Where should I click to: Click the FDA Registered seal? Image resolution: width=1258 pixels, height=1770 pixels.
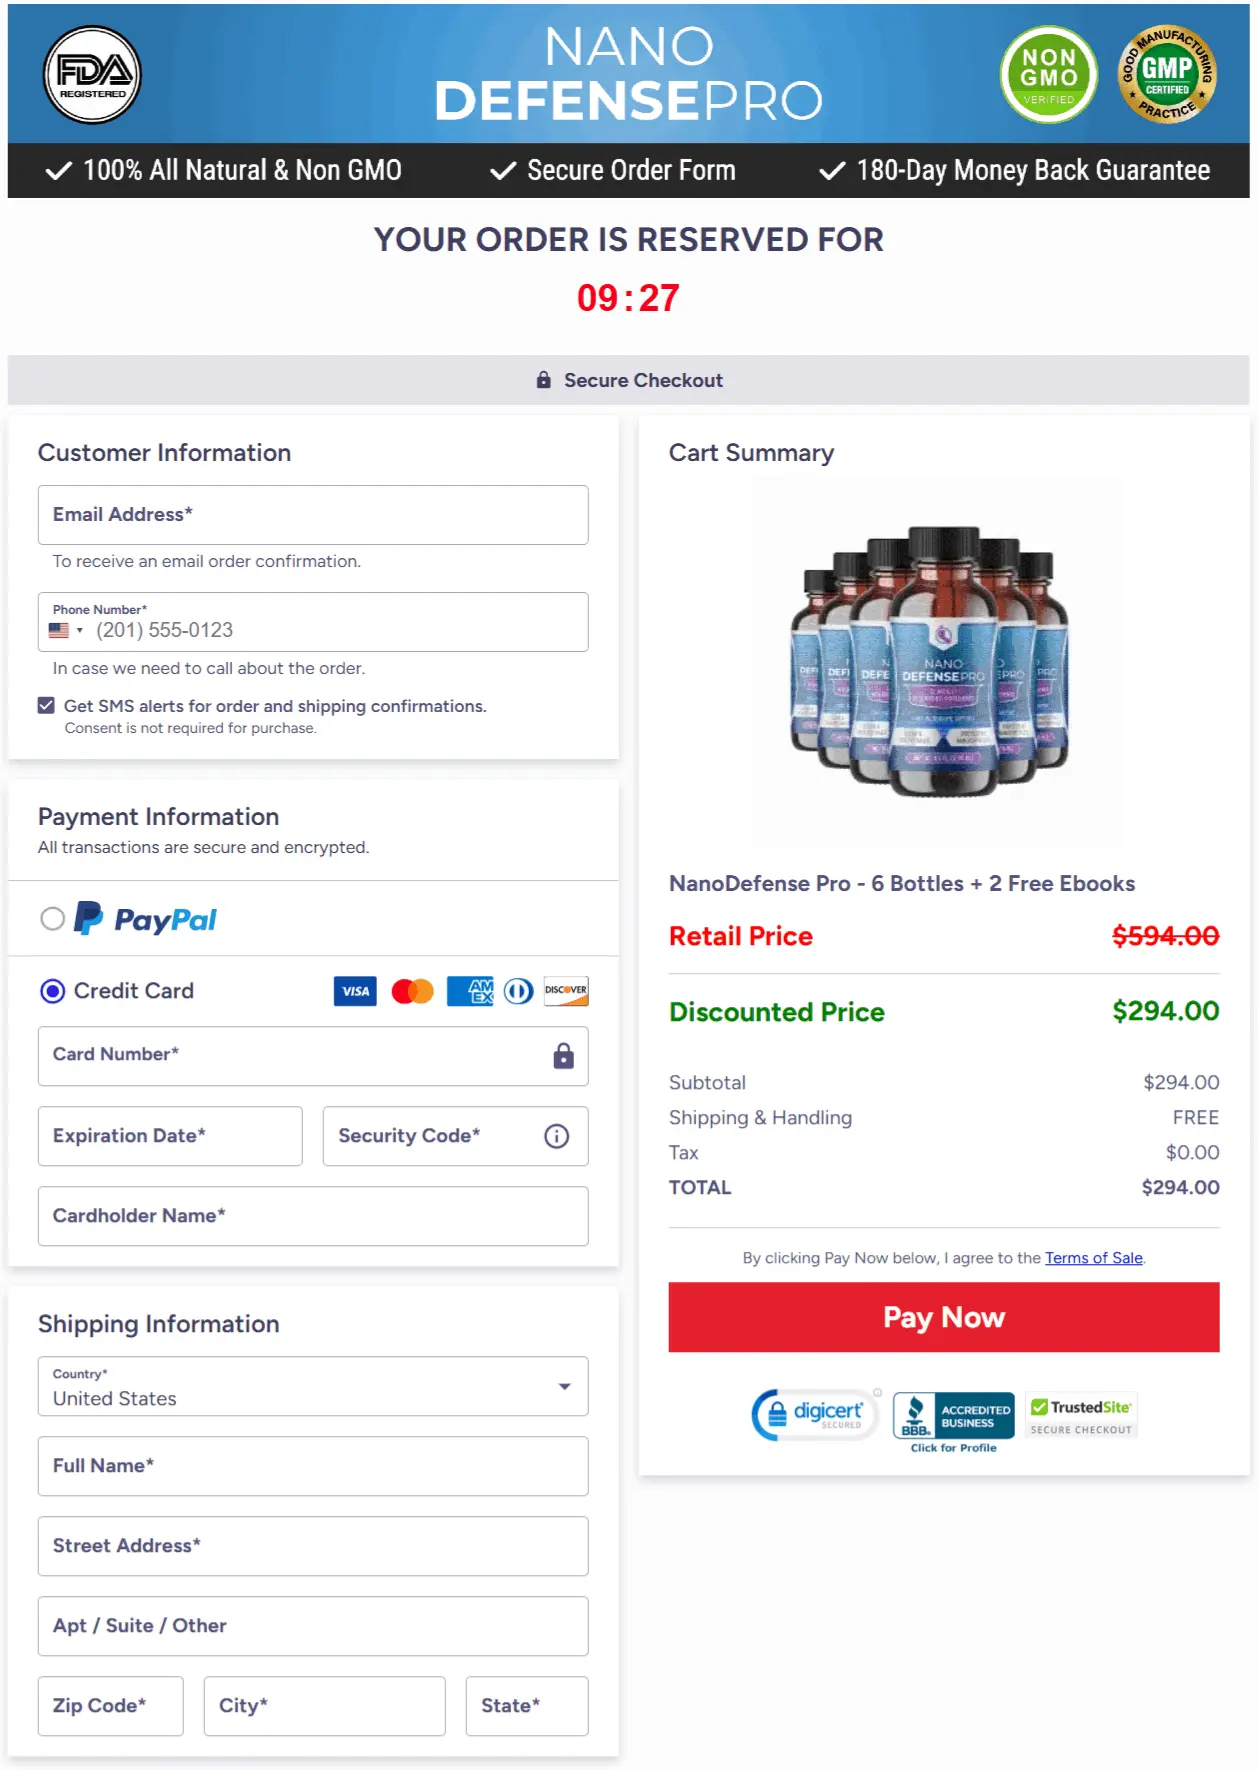click(x=91, y=75)
